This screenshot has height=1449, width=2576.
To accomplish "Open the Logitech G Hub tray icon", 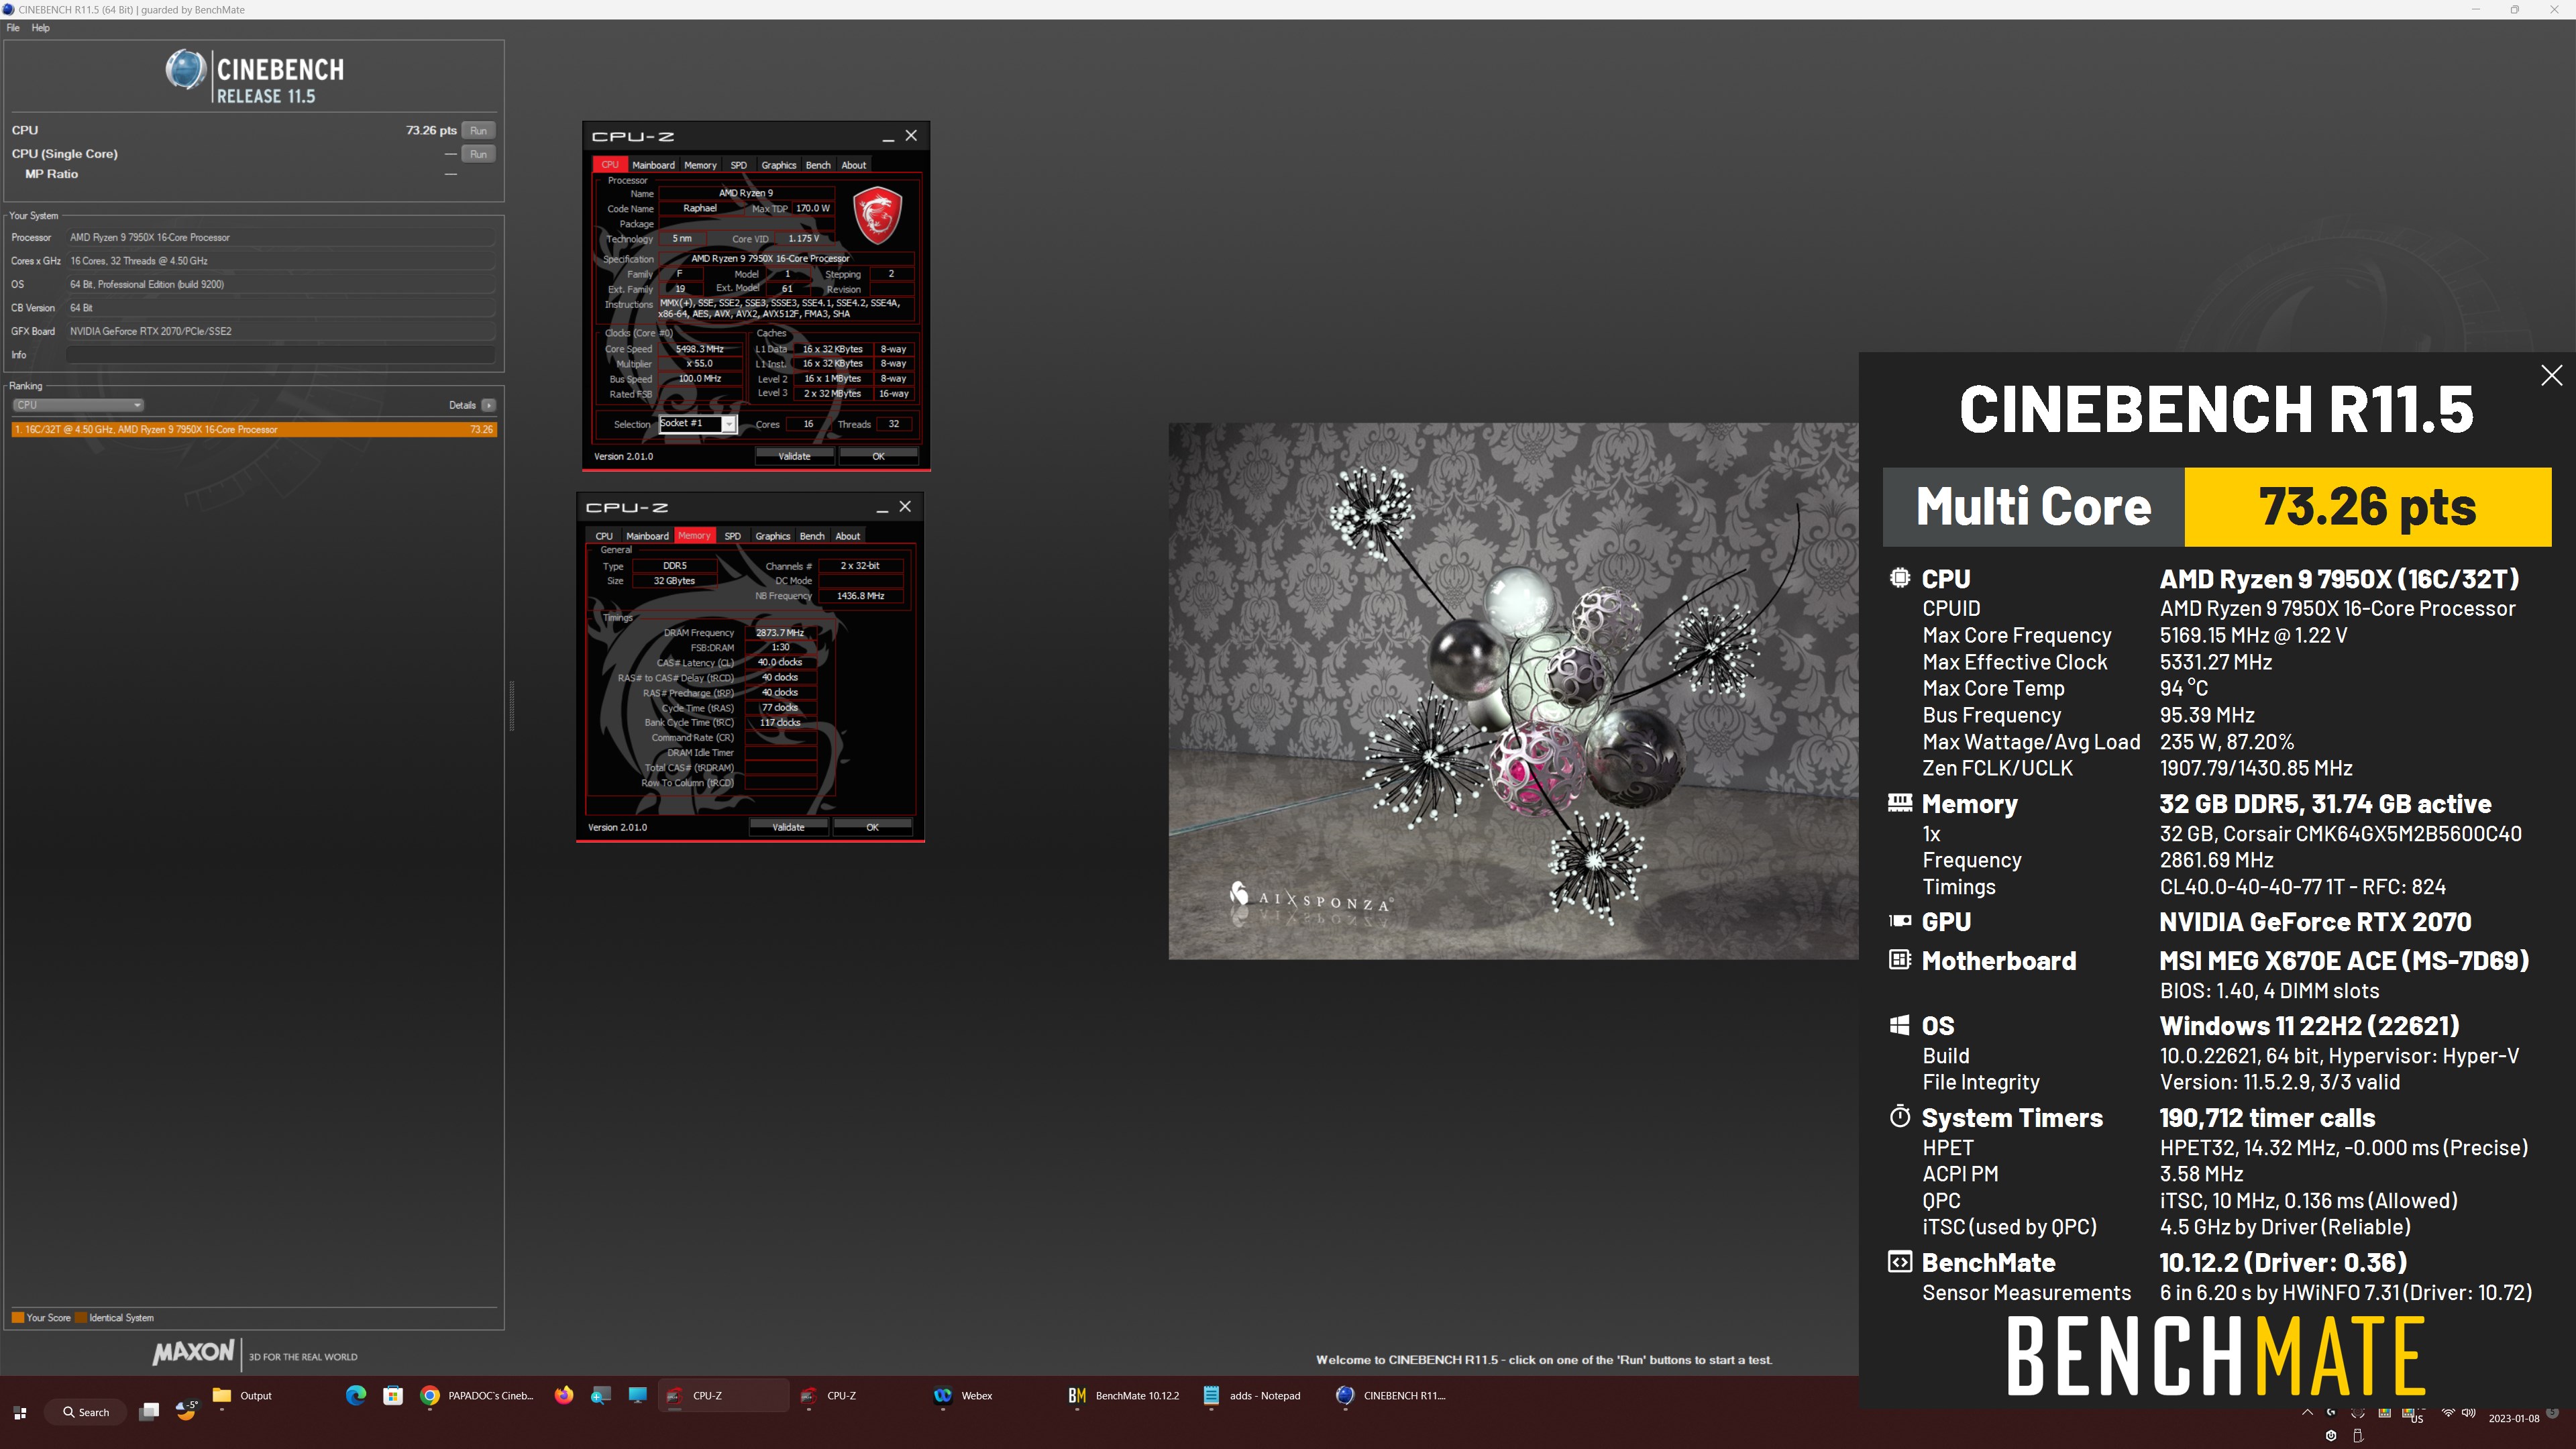I will tap(2331, 1412).
